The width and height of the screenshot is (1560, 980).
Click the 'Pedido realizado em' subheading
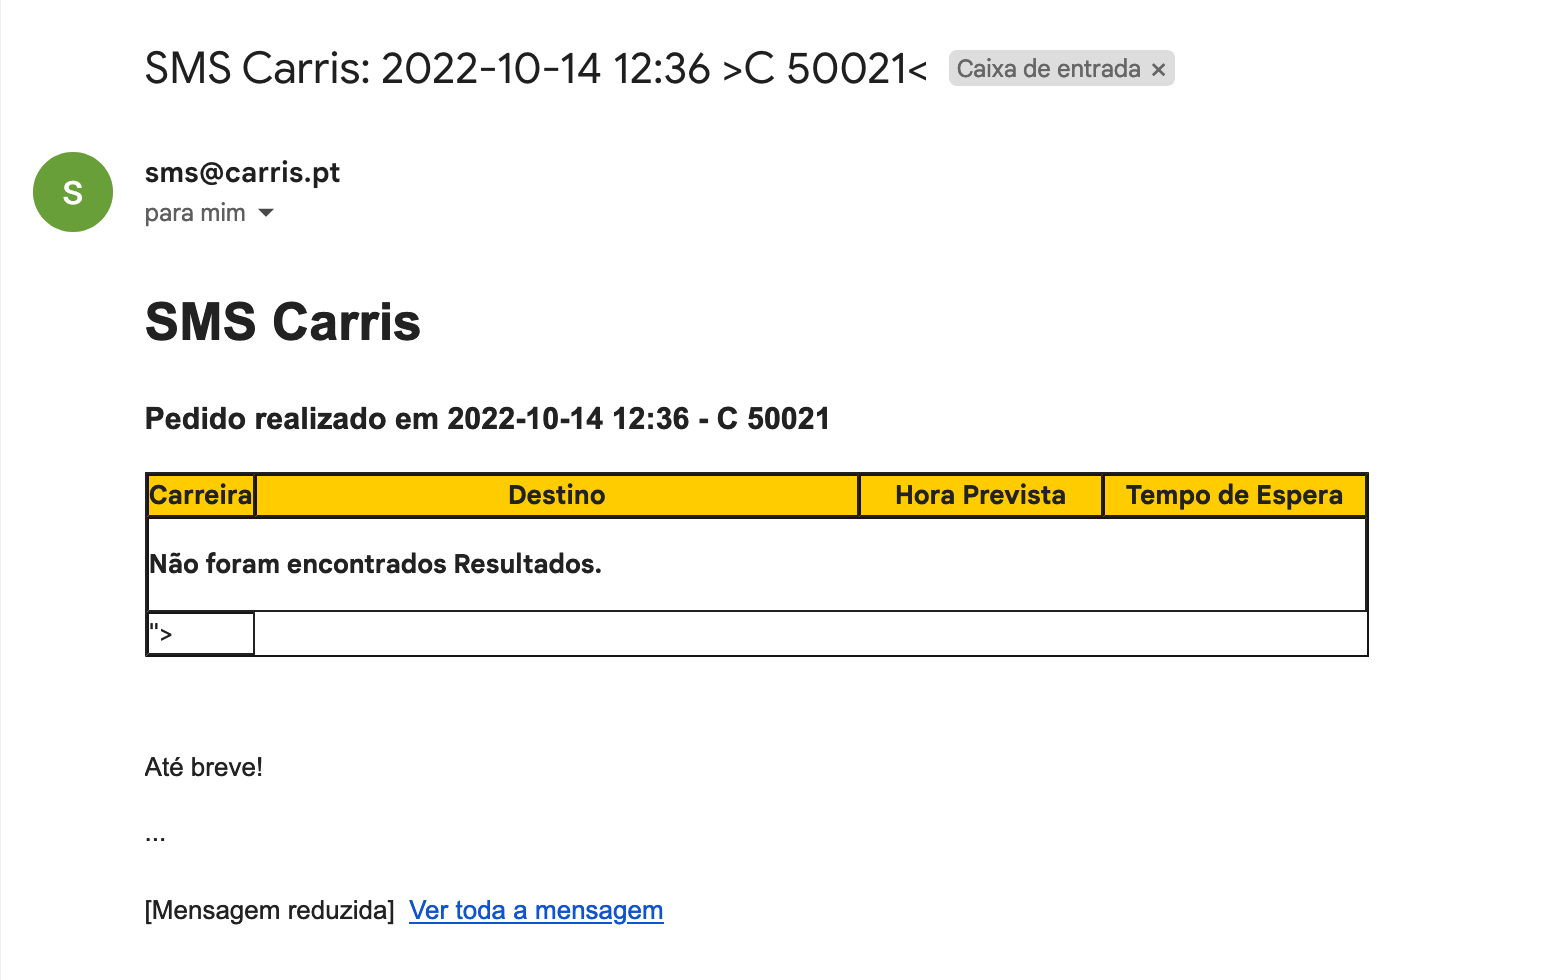pyautogui.click(x=487, y=418)
